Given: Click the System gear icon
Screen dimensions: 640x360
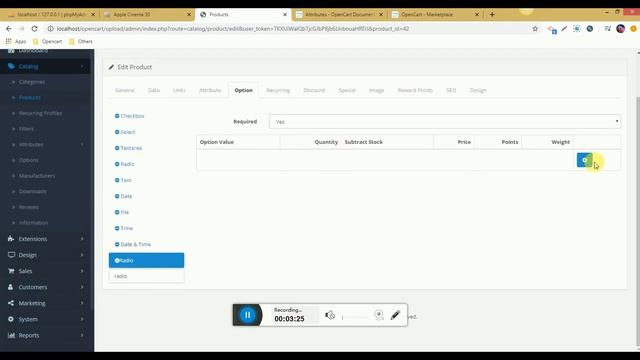Looking at the screenshot, I should 11,319.
